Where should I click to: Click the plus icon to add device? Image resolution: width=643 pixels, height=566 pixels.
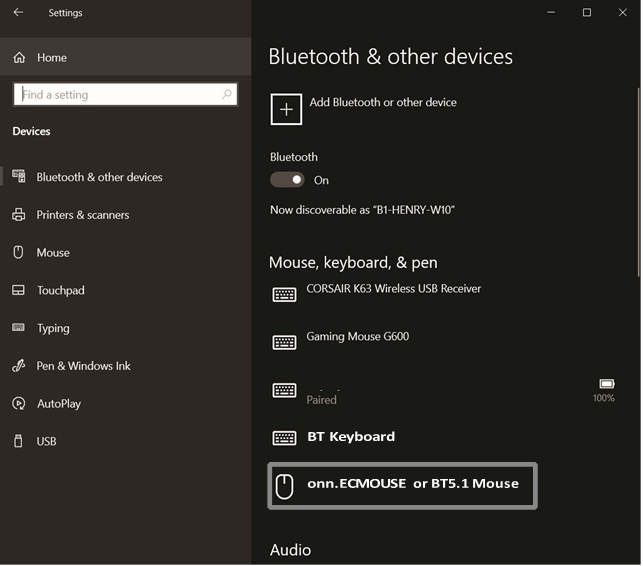tap(286, 109)
